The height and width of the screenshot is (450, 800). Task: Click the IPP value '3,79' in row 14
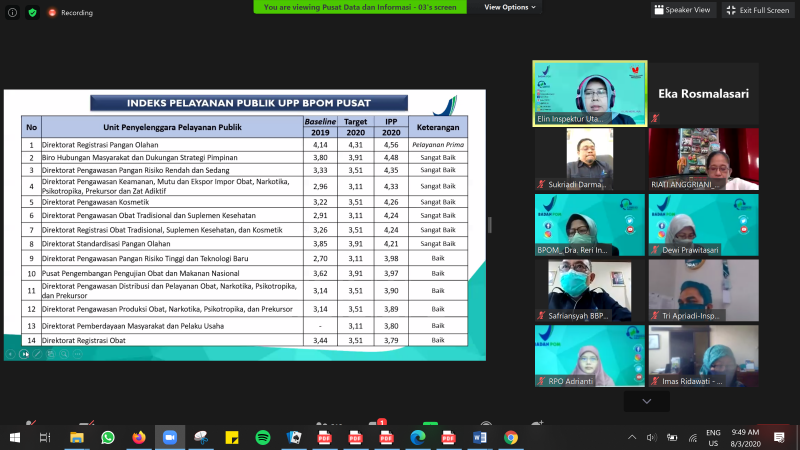391,340
